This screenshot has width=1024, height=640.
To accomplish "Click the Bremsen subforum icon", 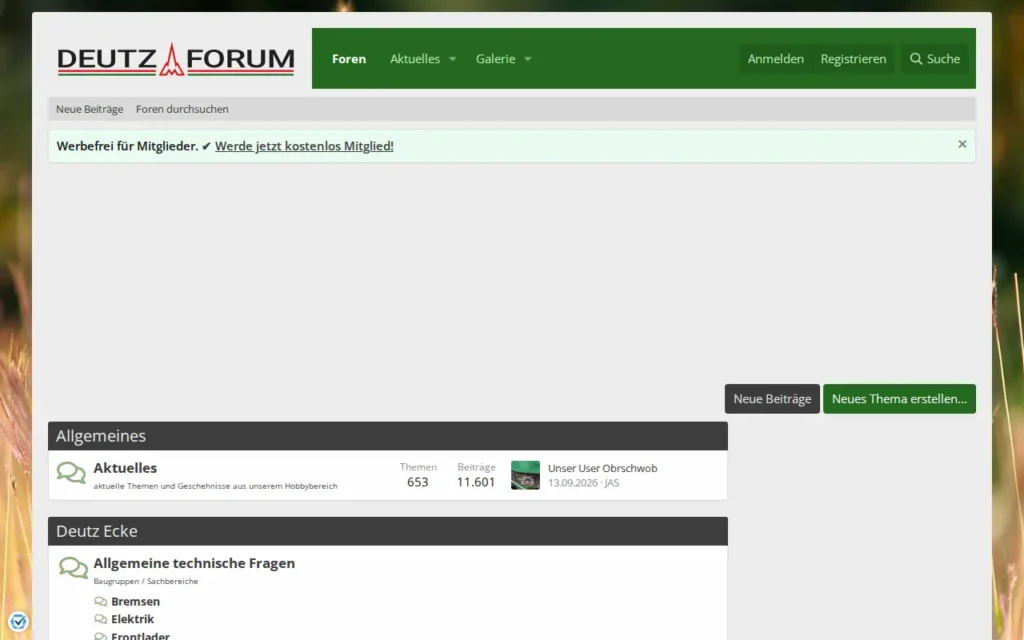I will coord(101,601).
